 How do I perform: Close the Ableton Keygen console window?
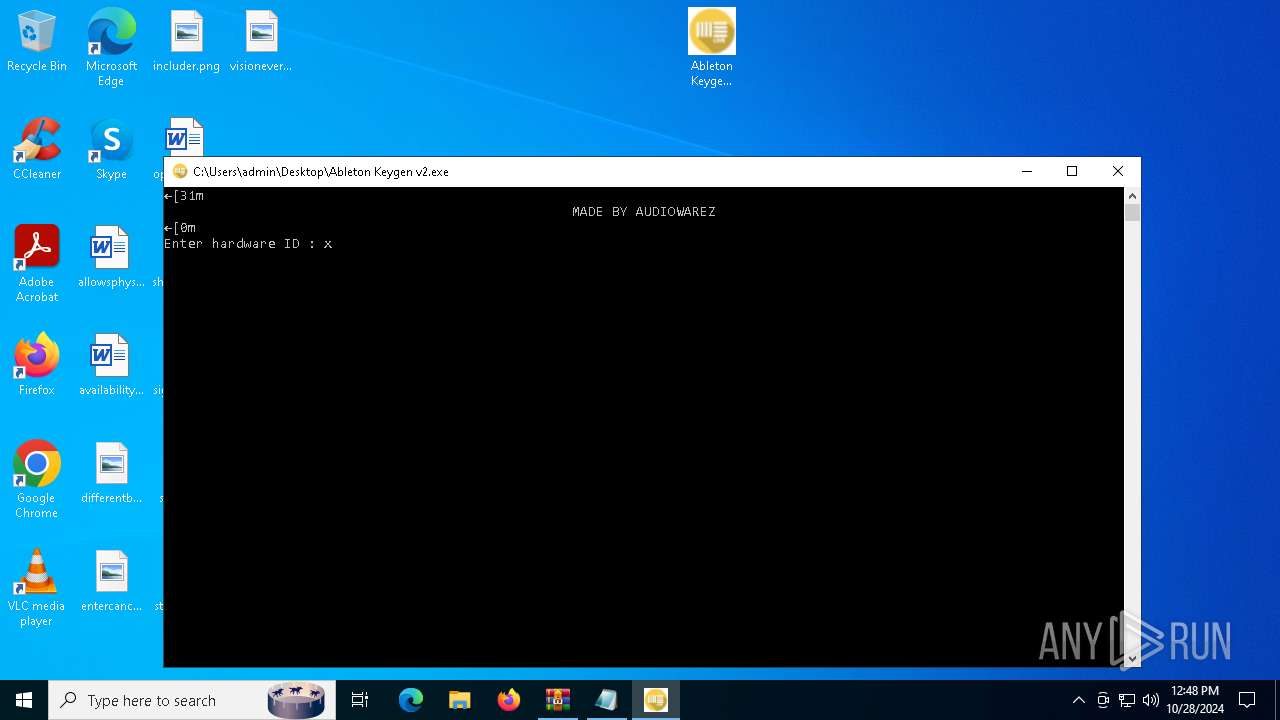coord(1118,172)
